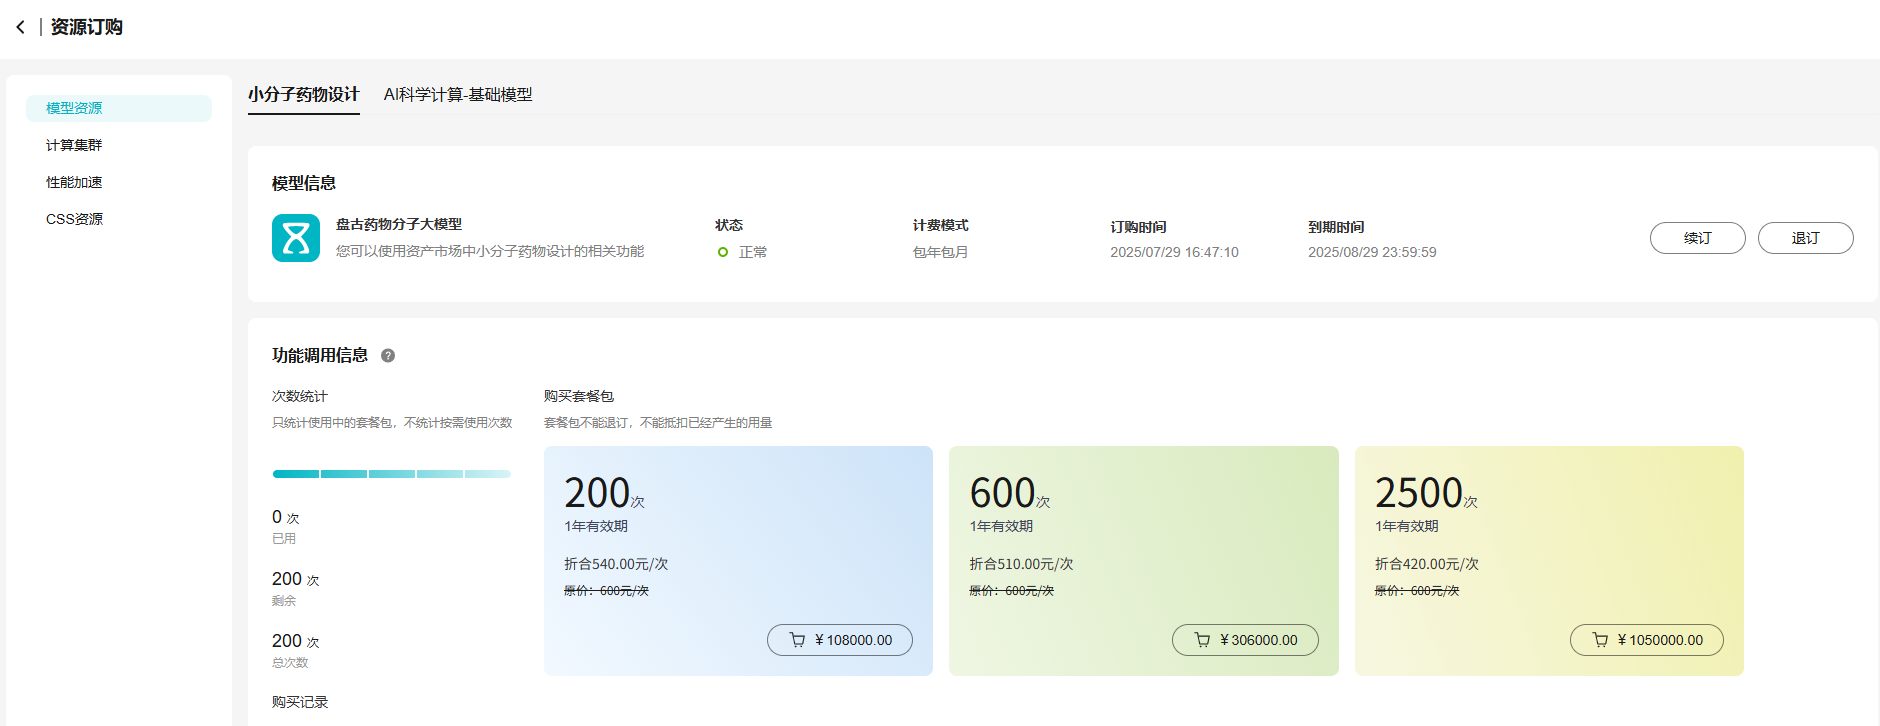Screen dimensions: 1880x726
Task: Go to 性能加速 in the sidebar
Action: (x=74, y=182)
